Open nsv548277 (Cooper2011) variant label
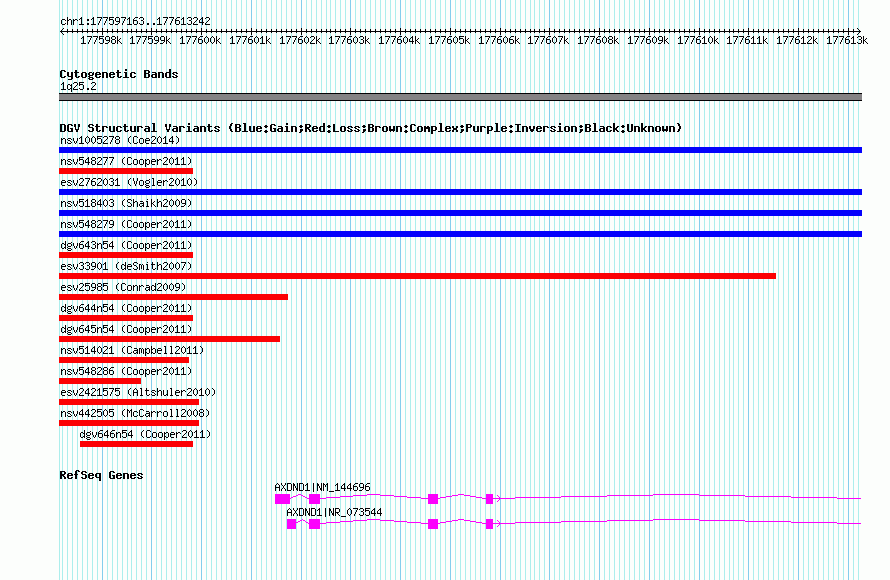 [126, 161]
